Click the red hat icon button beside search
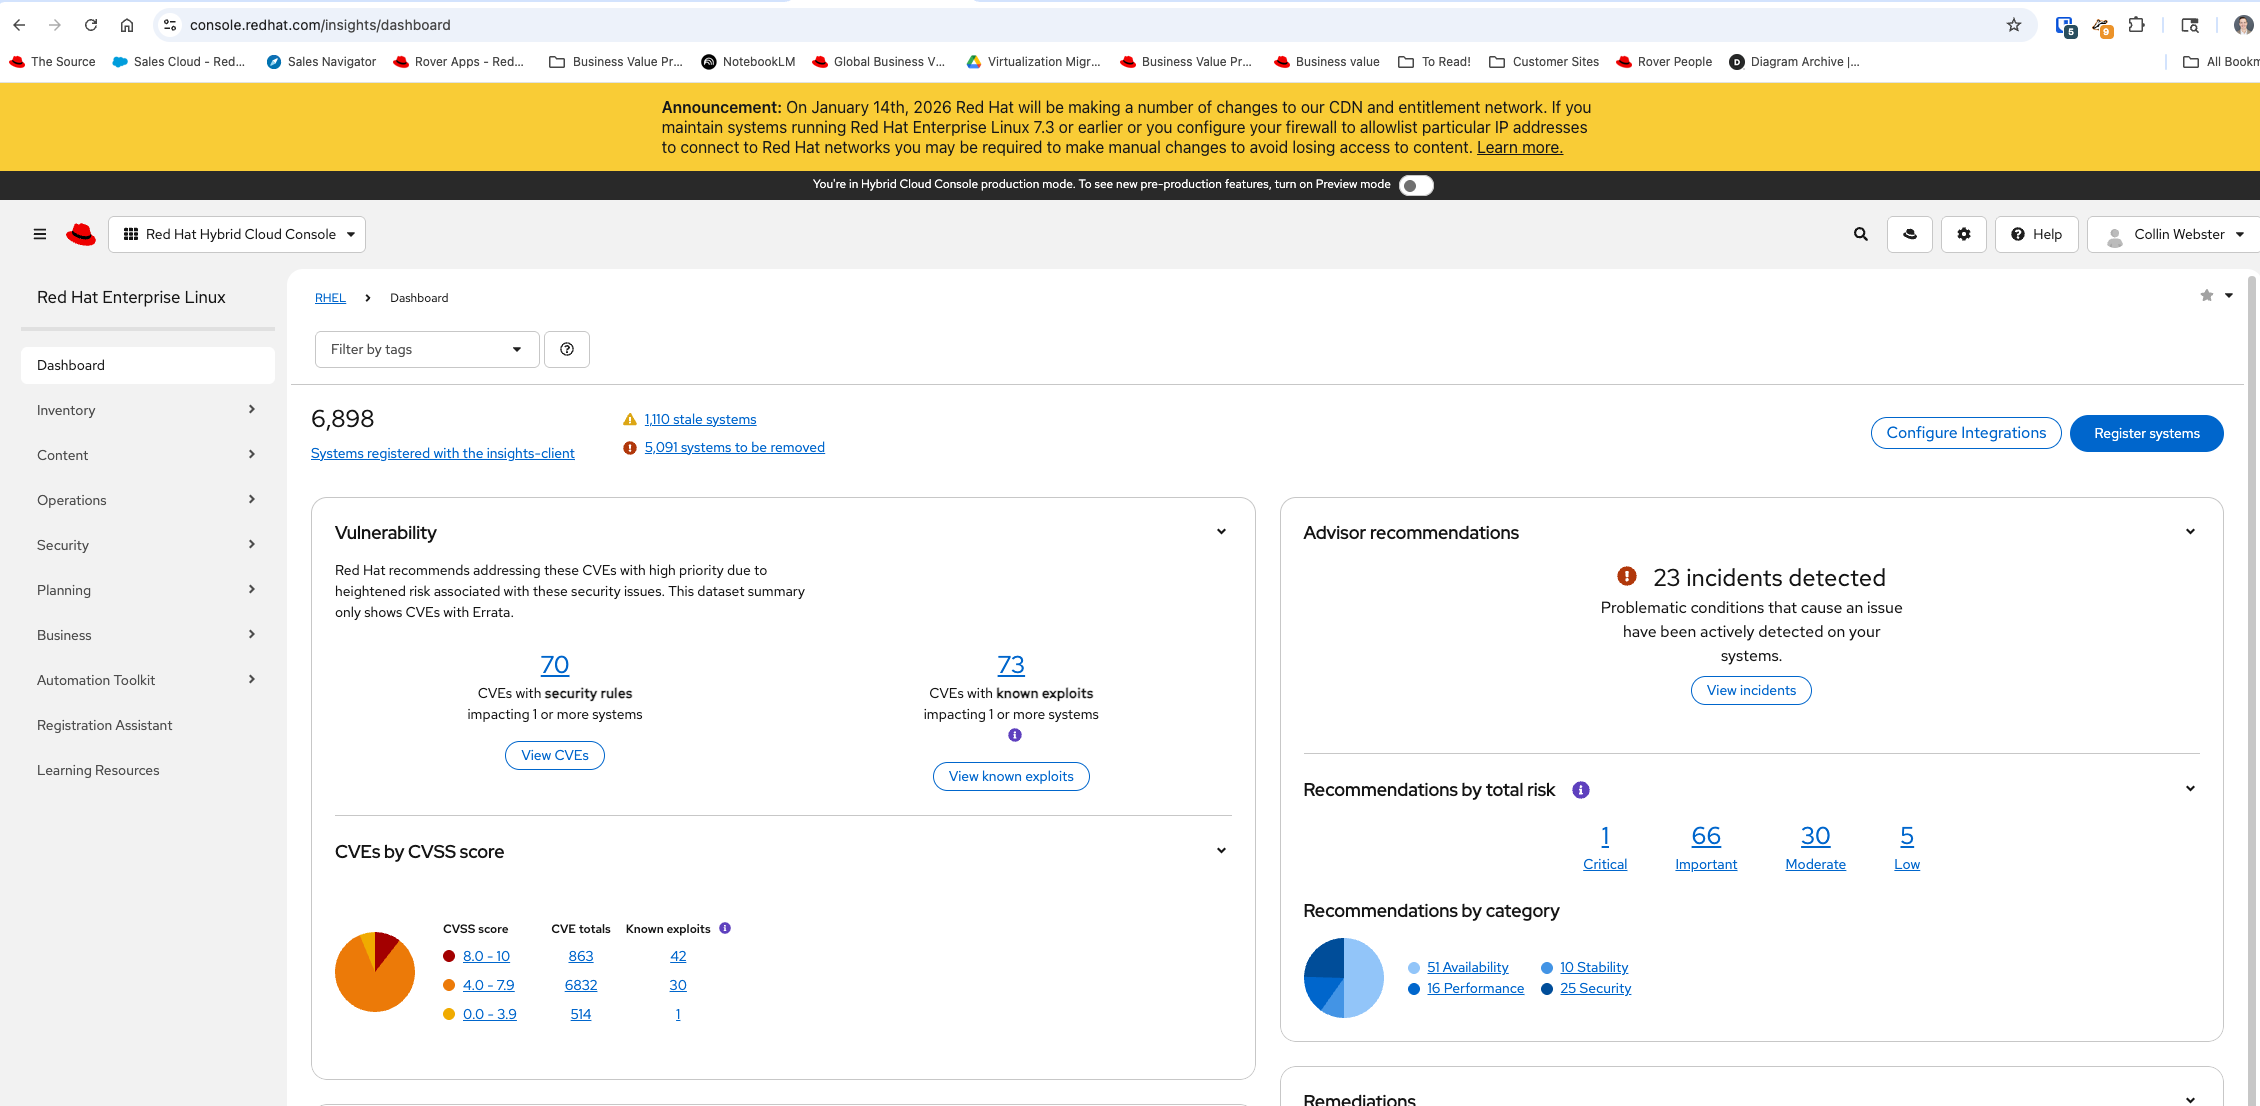Image resolution: width=2260 pixels, height=1106 pixels. point(1910,234)
